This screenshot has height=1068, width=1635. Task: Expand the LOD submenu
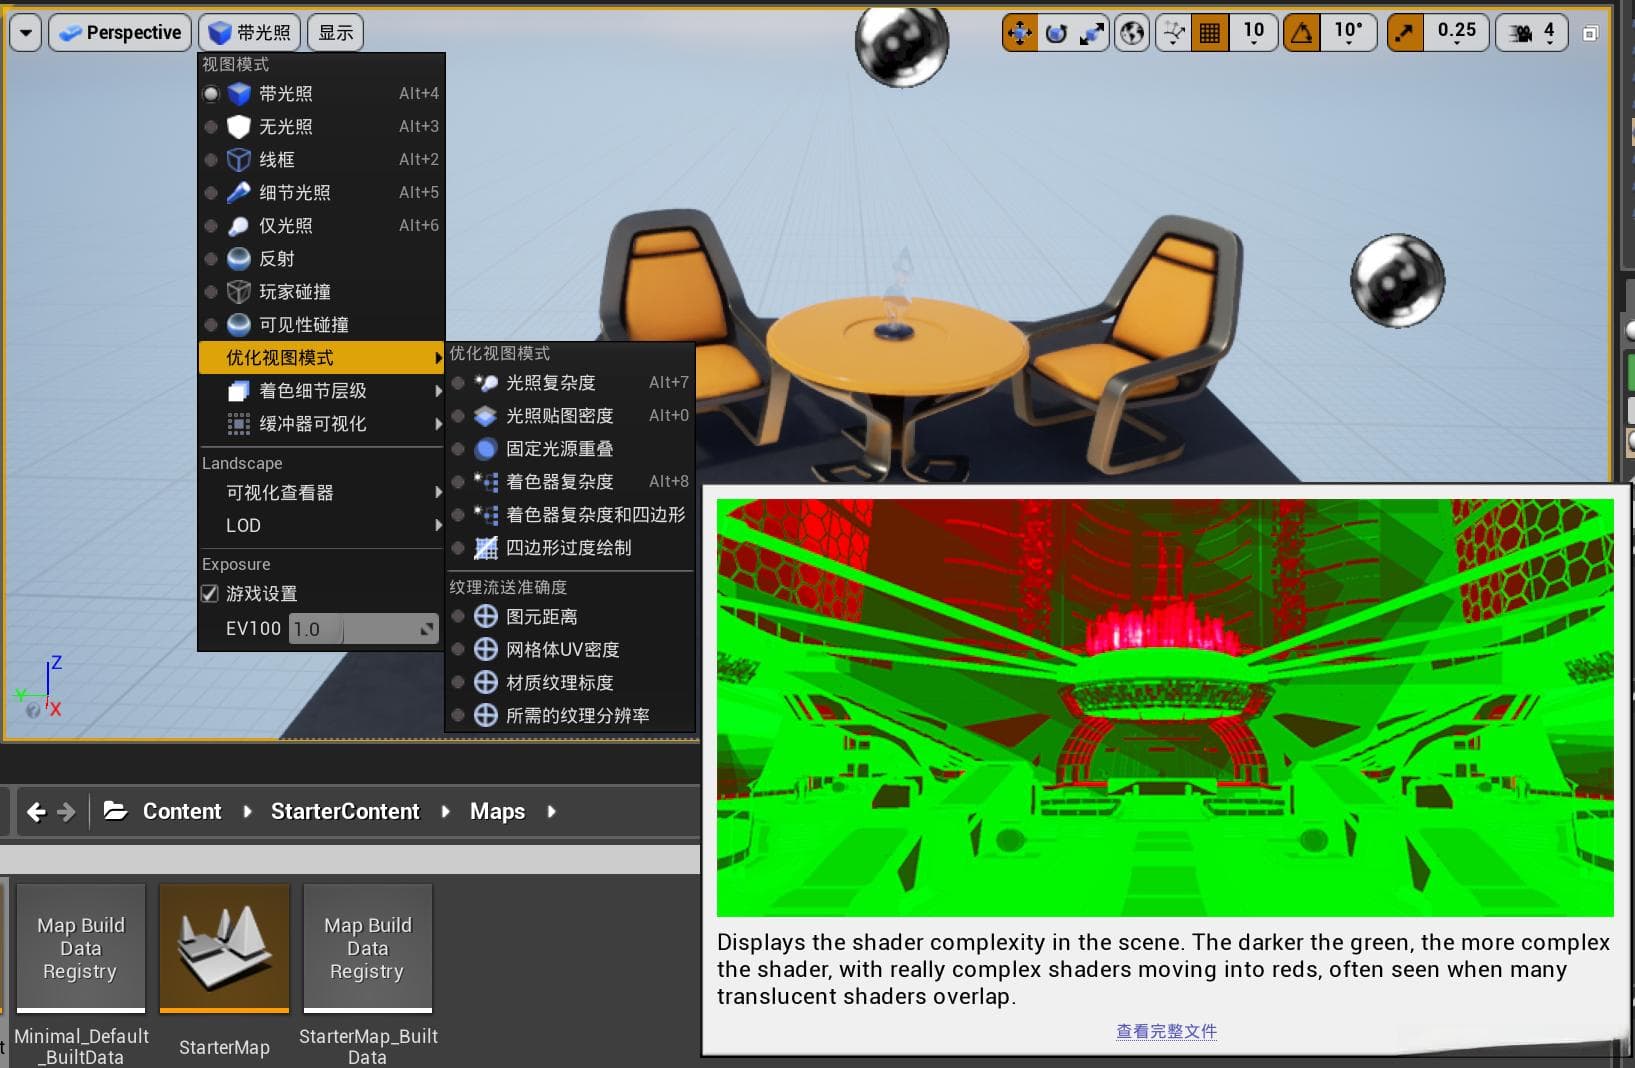321,526
